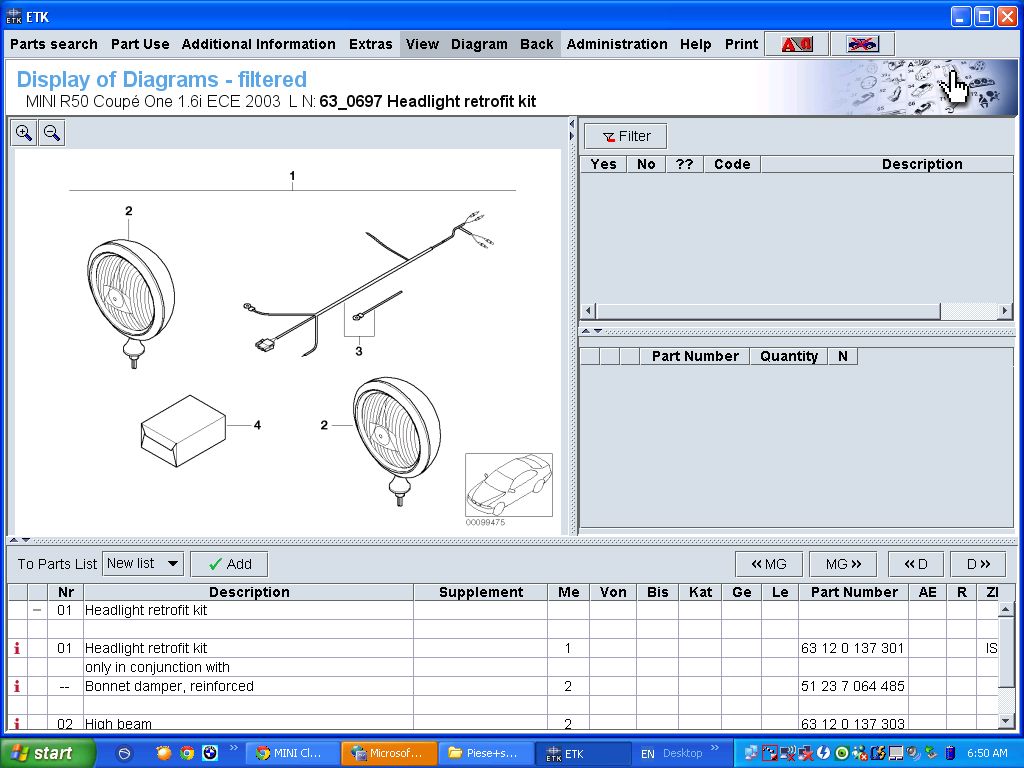Click the Add button
The image size is (1024, 768).
(x=229, y=564)
